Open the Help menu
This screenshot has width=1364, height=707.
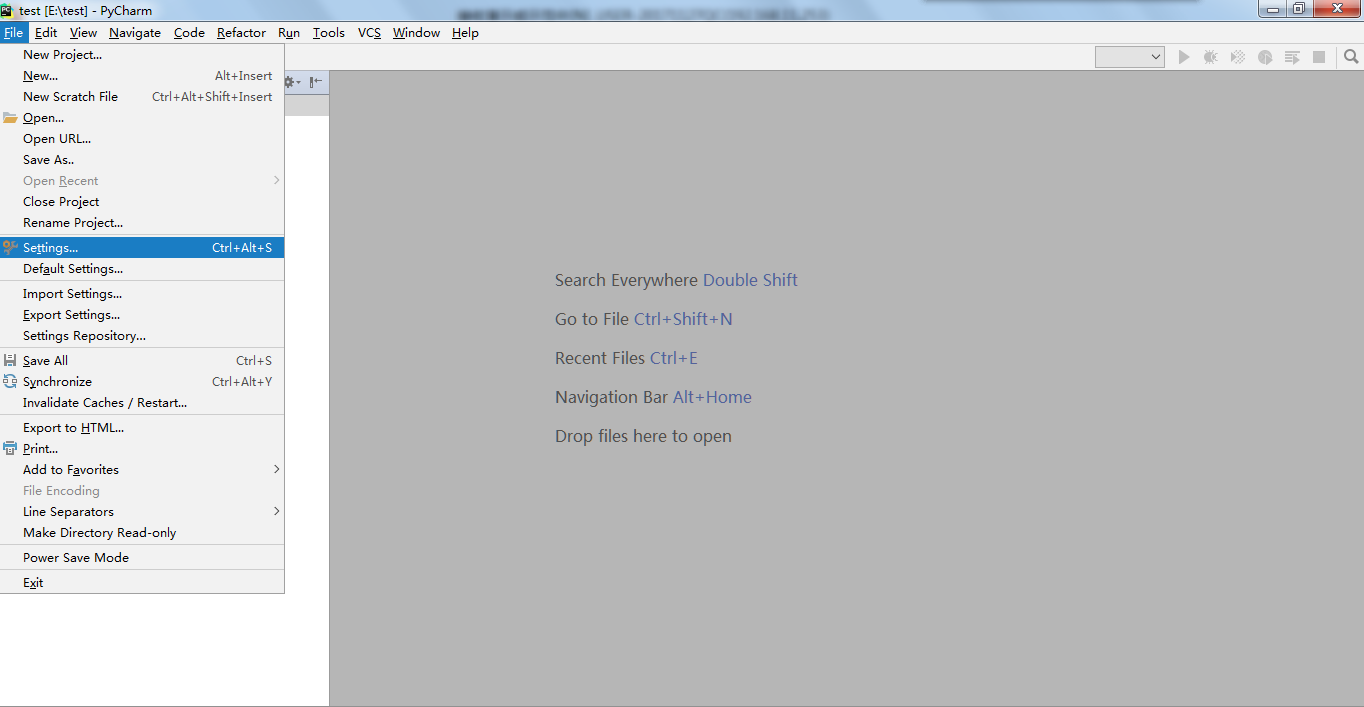pyautogui.click(x=465, y=33)
